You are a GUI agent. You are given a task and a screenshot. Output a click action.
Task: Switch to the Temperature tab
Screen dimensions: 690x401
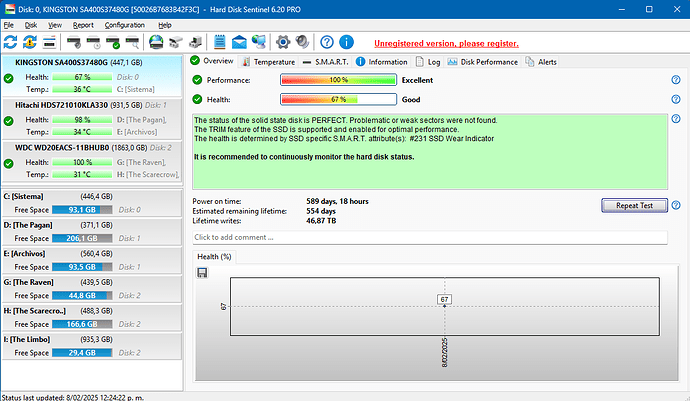[x=268, y=62]
